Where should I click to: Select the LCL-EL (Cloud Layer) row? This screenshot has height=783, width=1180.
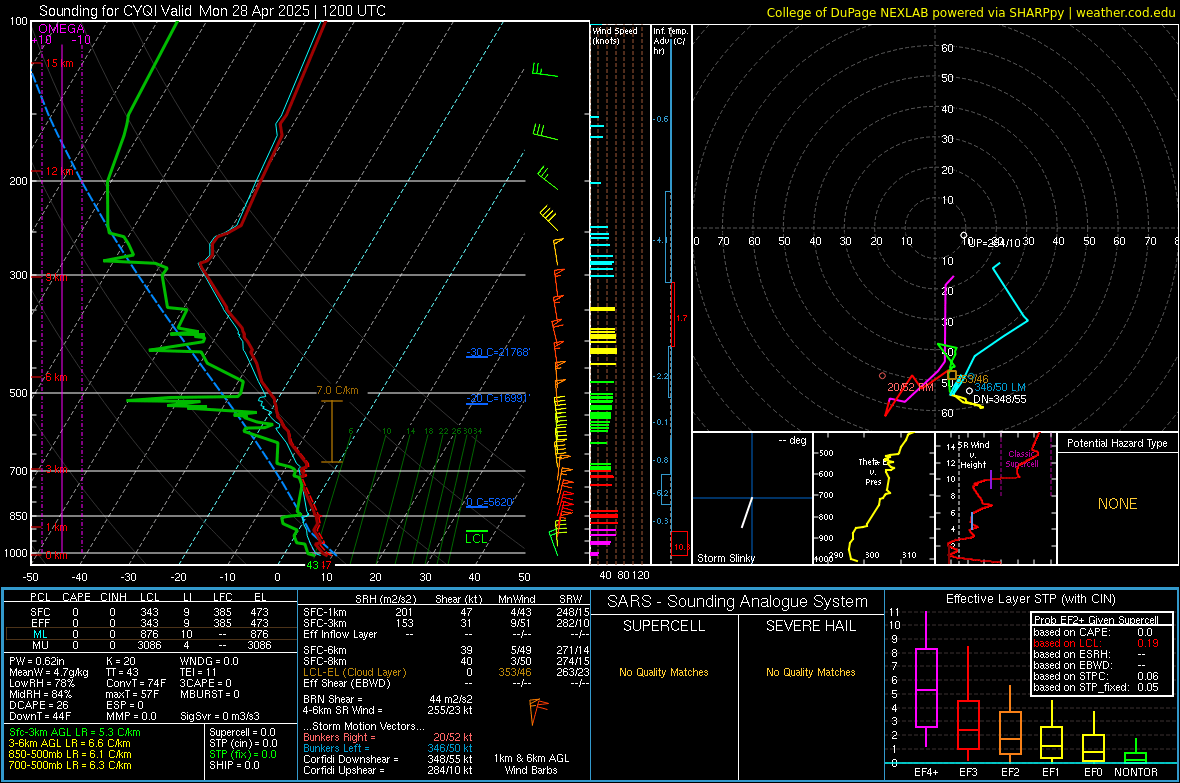446,672
